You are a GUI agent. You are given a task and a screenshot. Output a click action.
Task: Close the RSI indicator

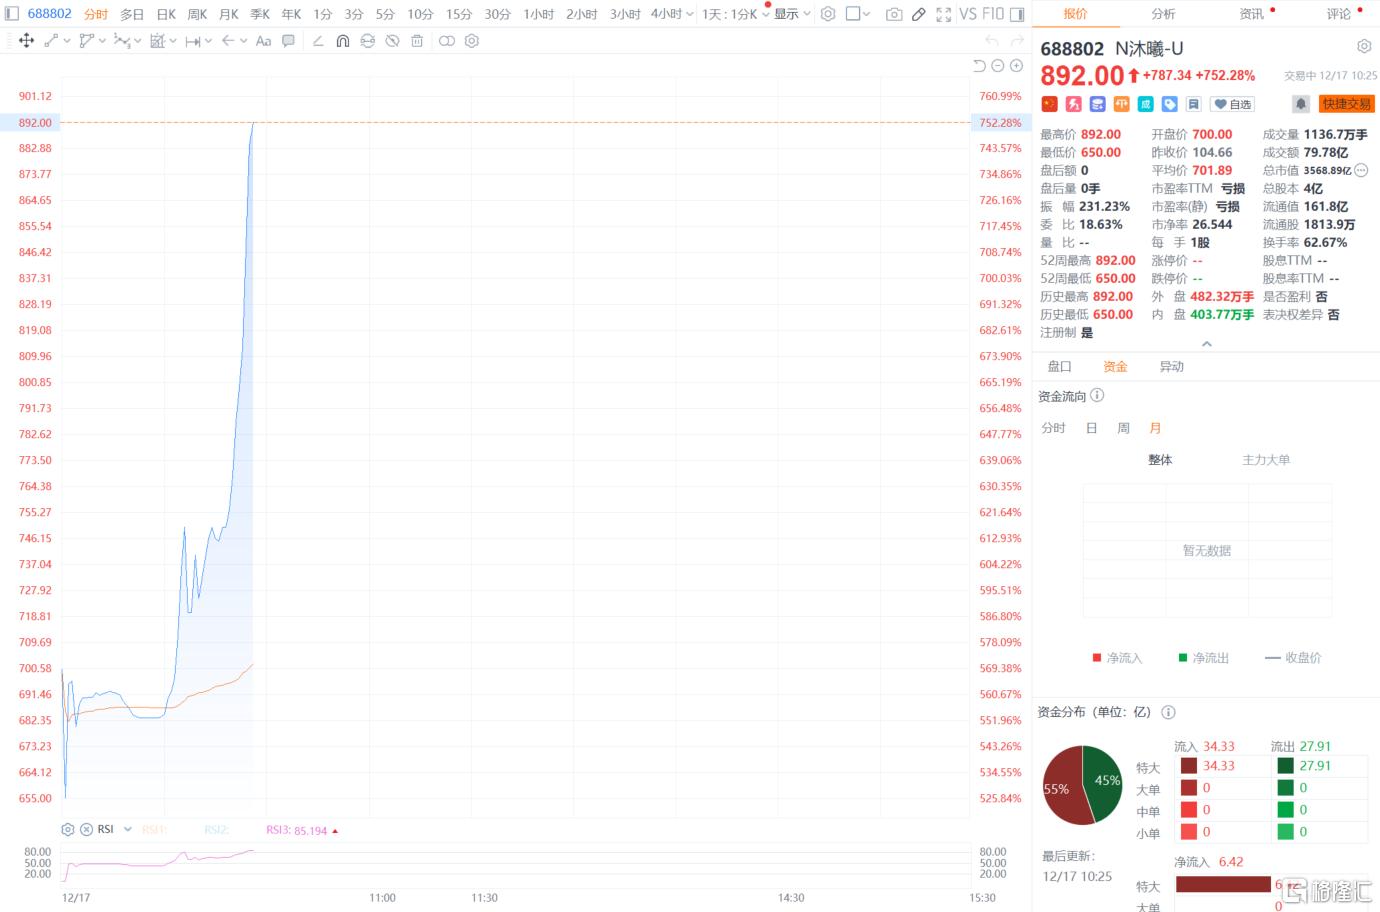pyautogui.click(x=86, y=829)
